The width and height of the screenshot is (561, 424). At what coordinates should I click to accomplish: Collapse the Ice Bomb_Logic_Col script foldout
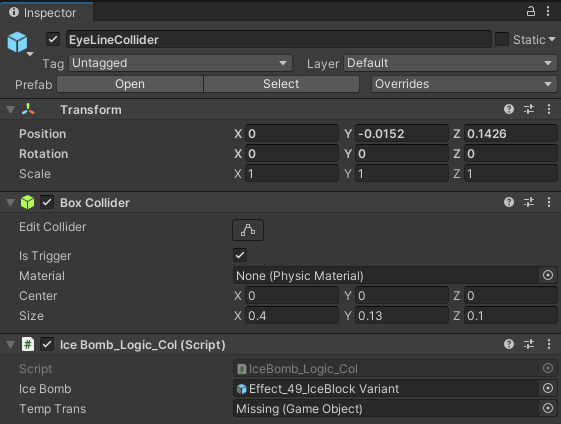click(11, 345)
